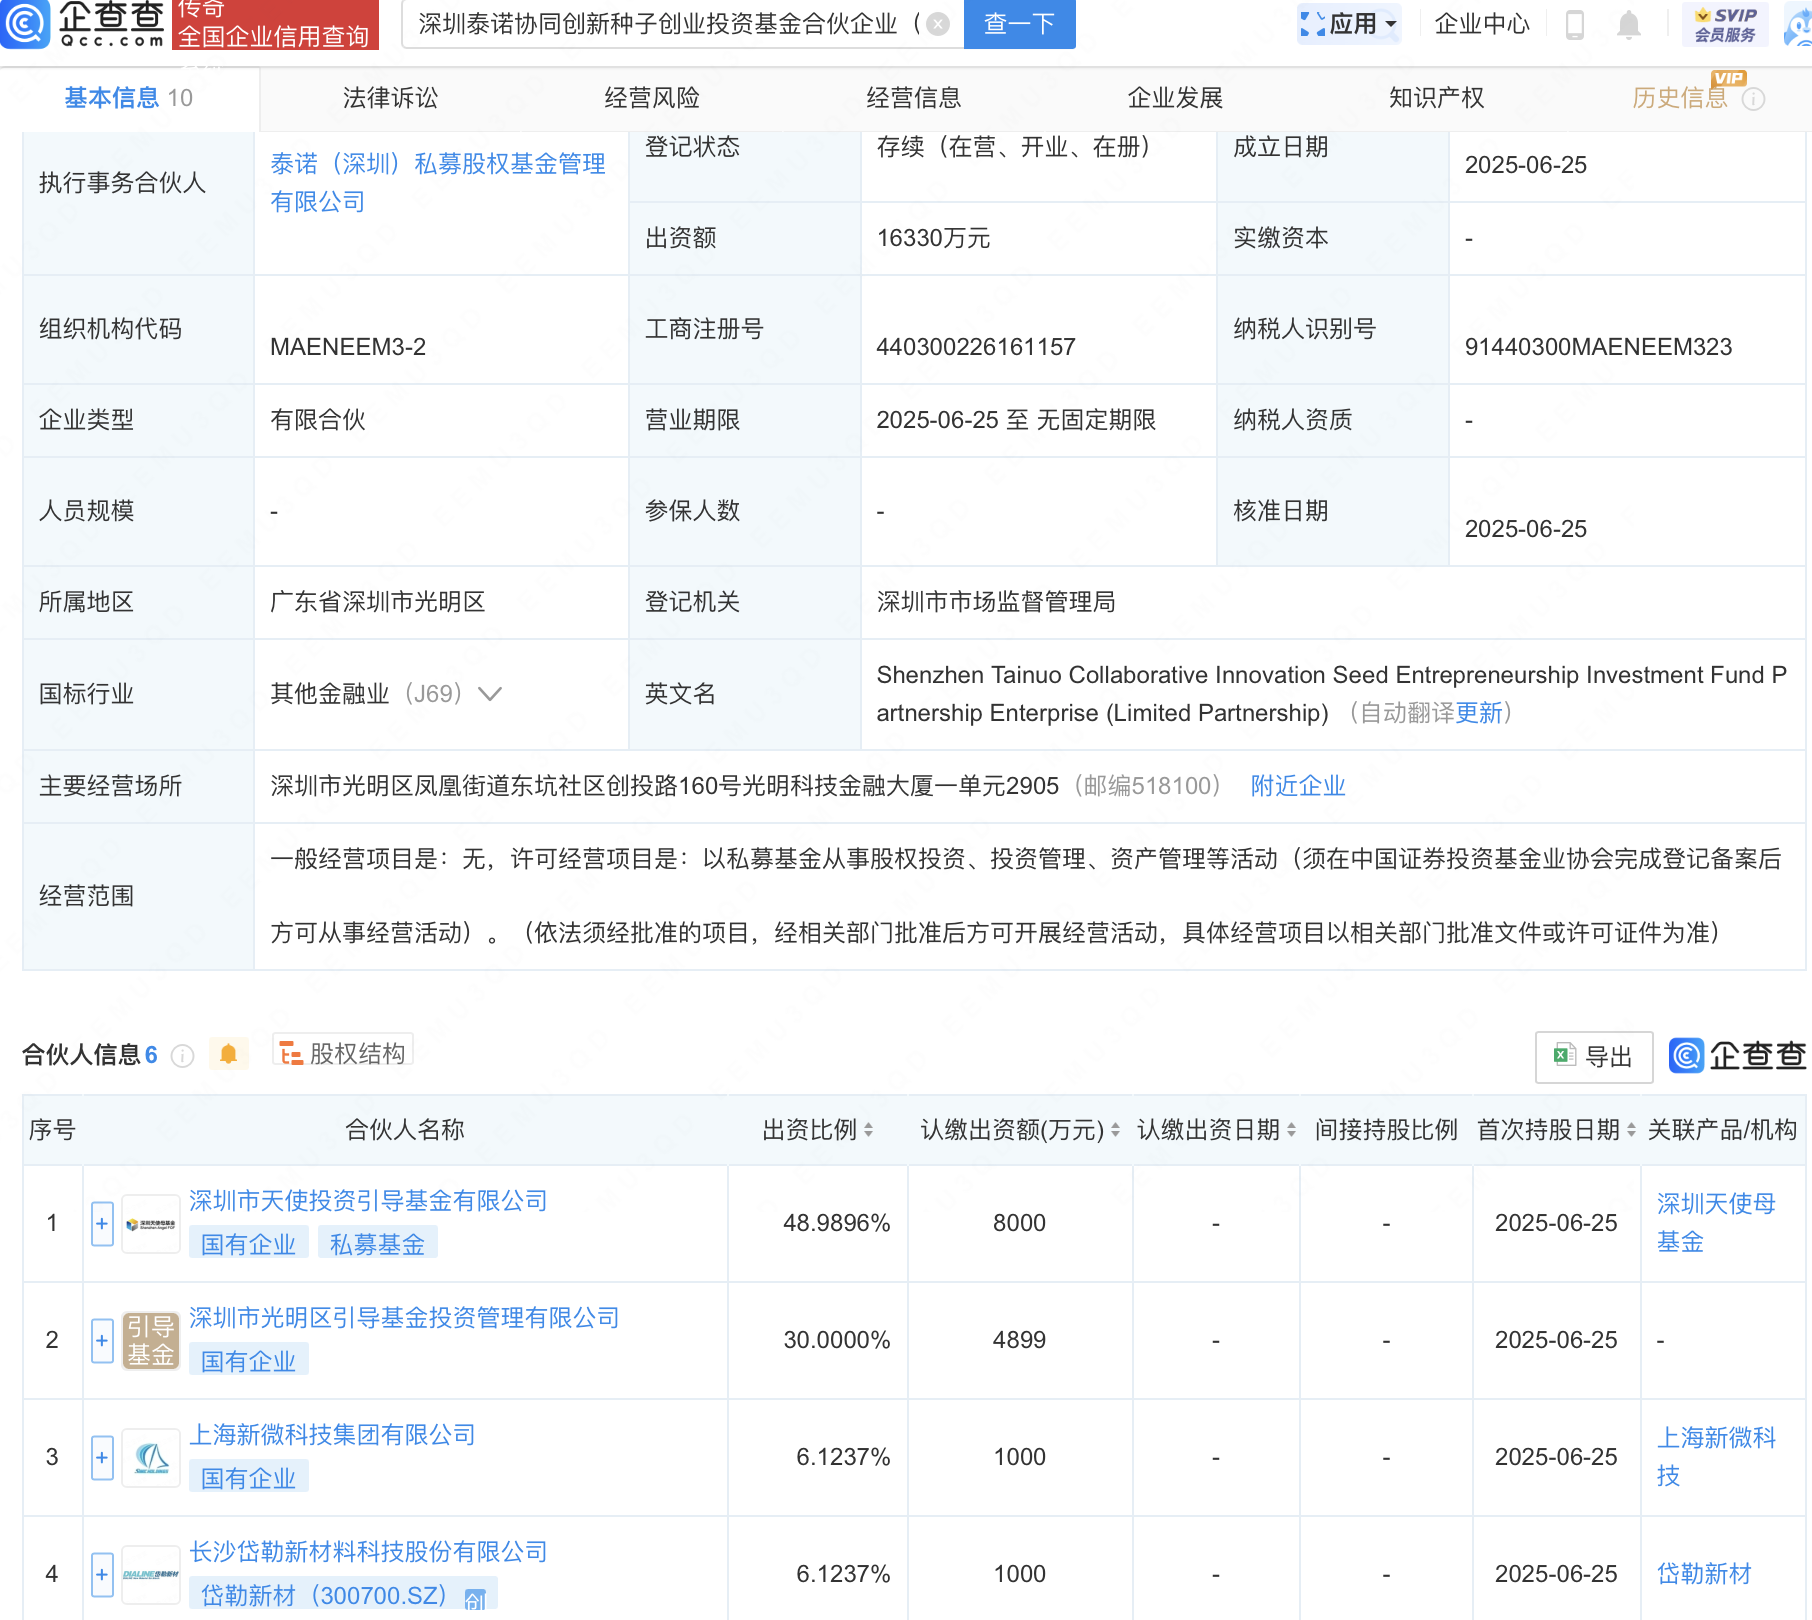Click the 国有企业 tag in row 3
This screenshot has width=1812, height=1620.
coord(249,1479)
